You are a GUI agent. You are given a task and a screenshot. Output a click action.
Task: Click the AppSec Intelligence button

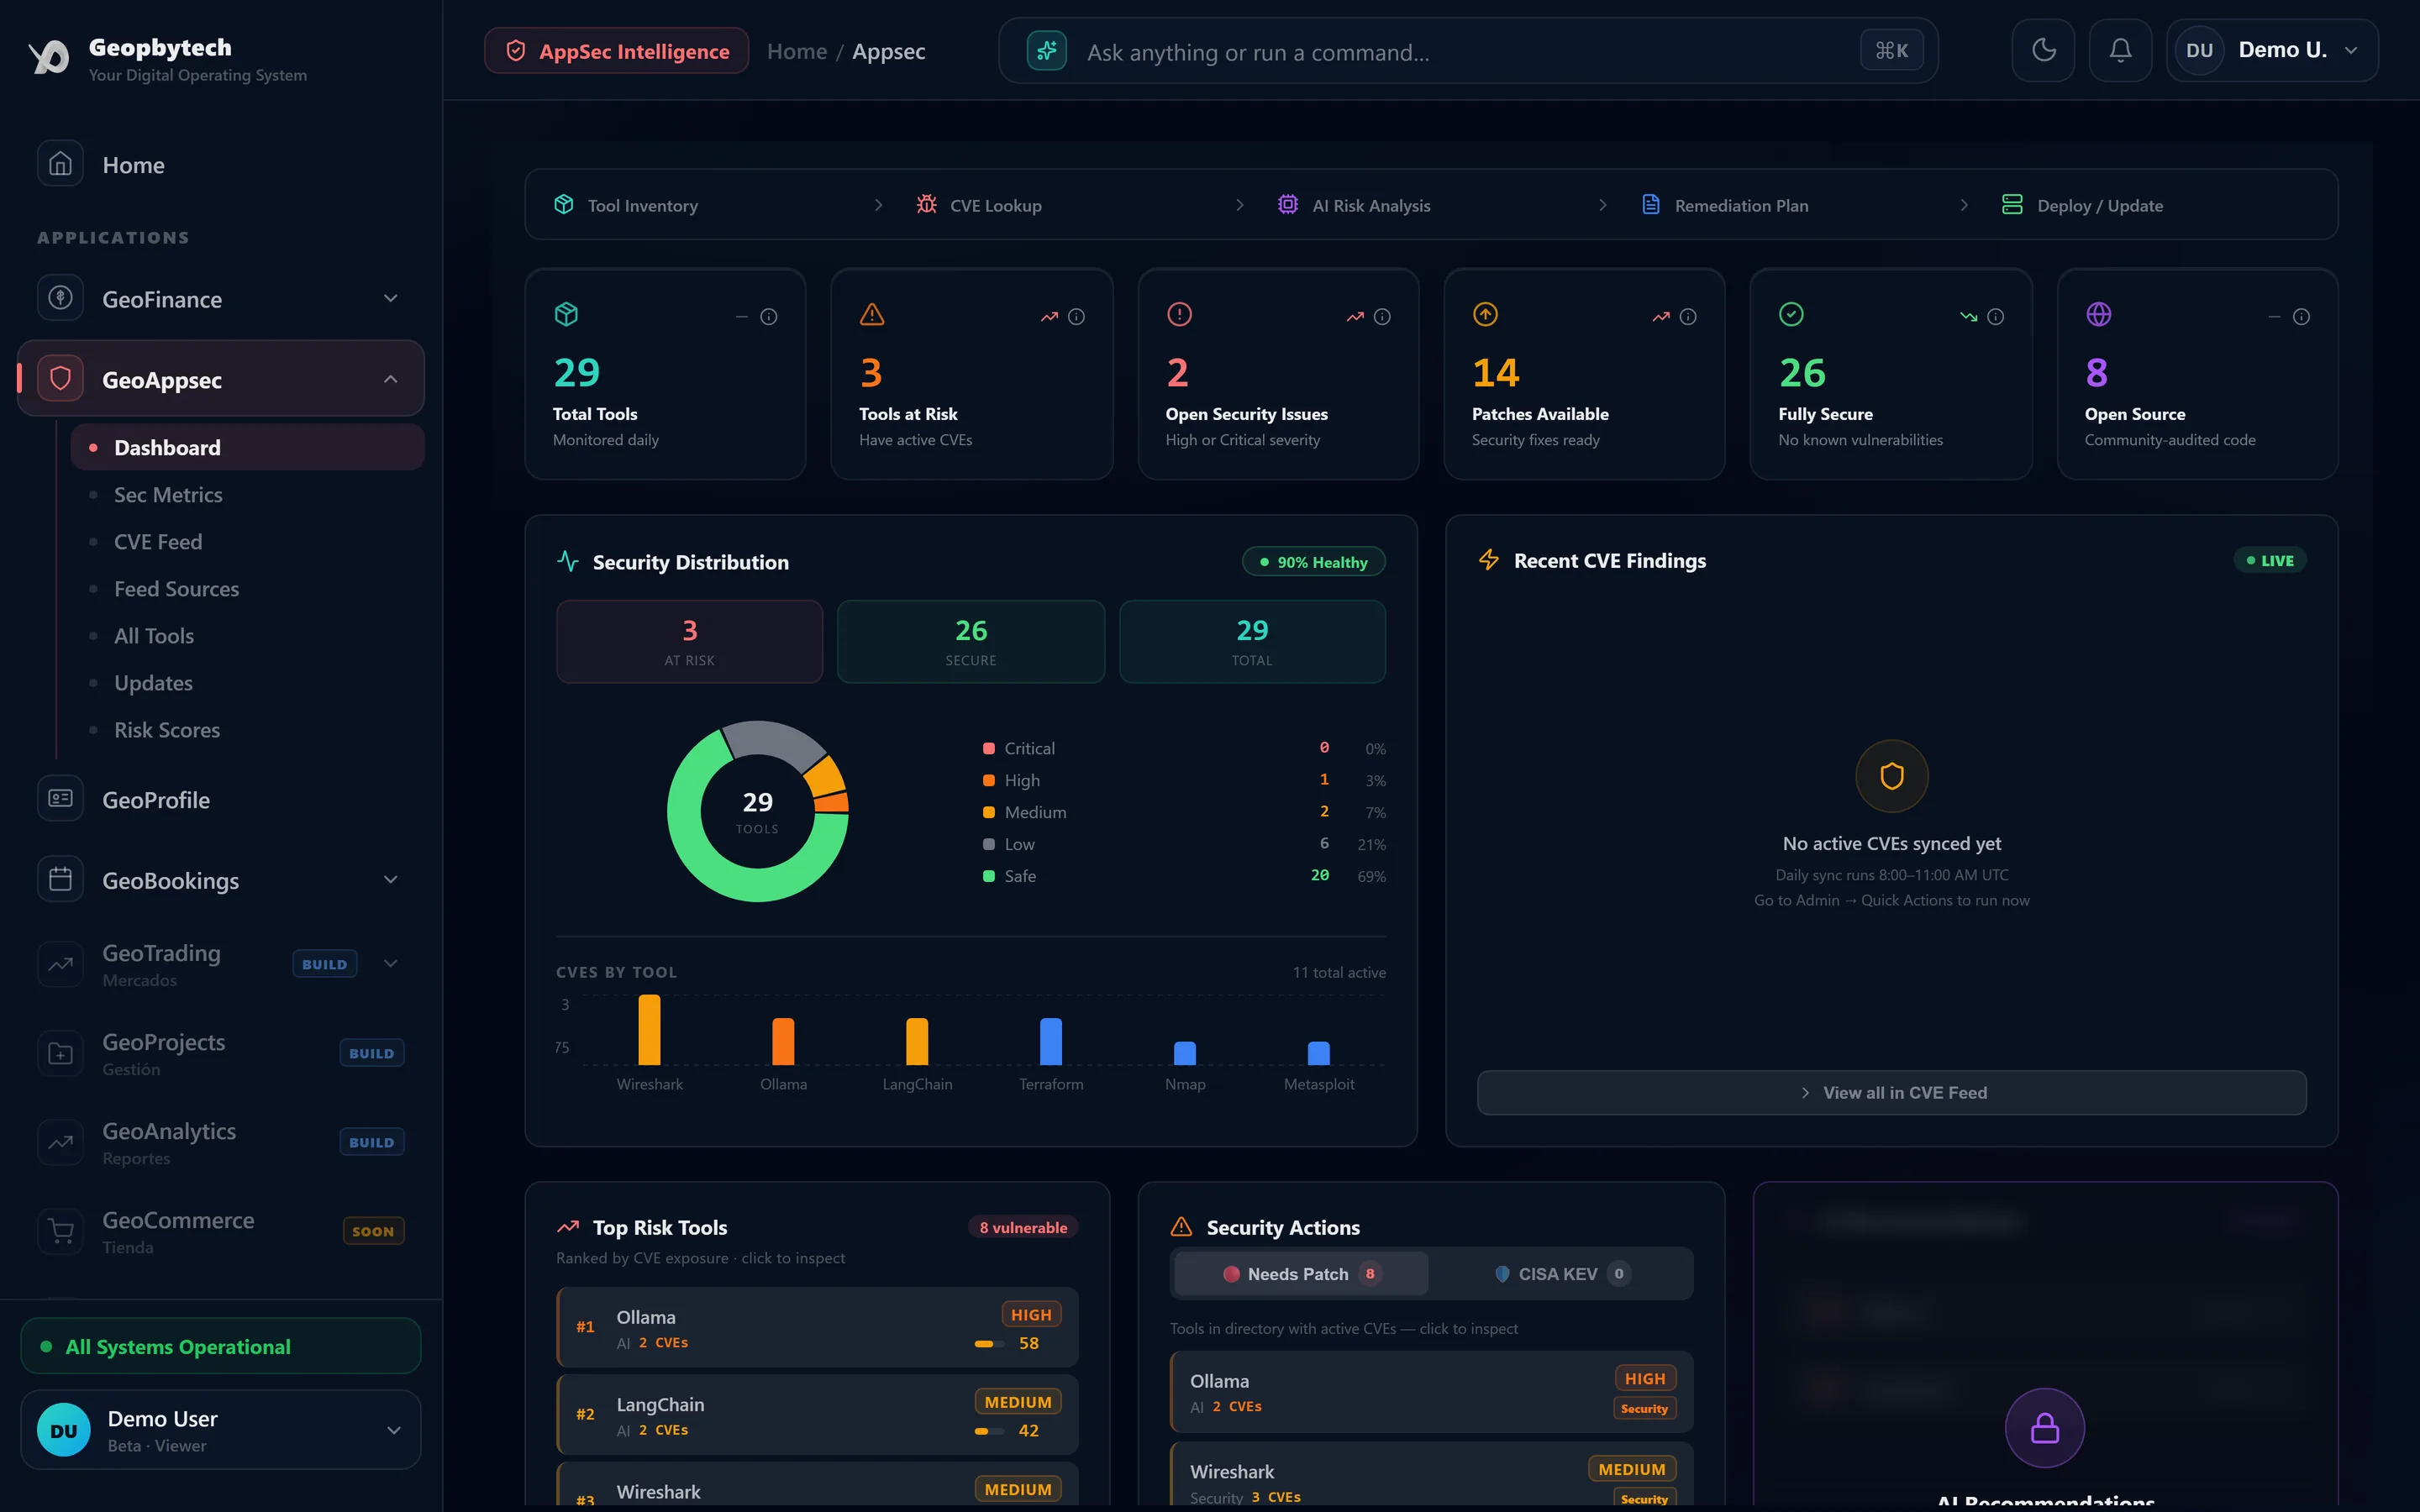pos(616,51)
